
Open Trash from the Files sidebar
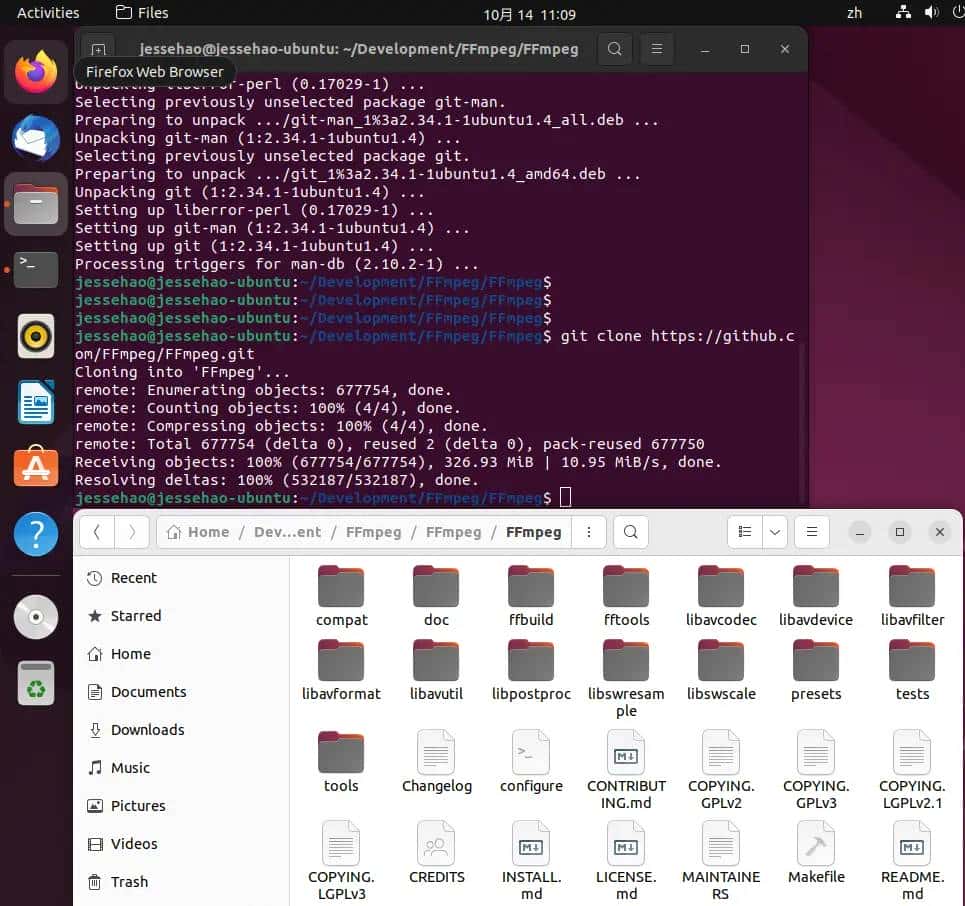tap(128, 882)
